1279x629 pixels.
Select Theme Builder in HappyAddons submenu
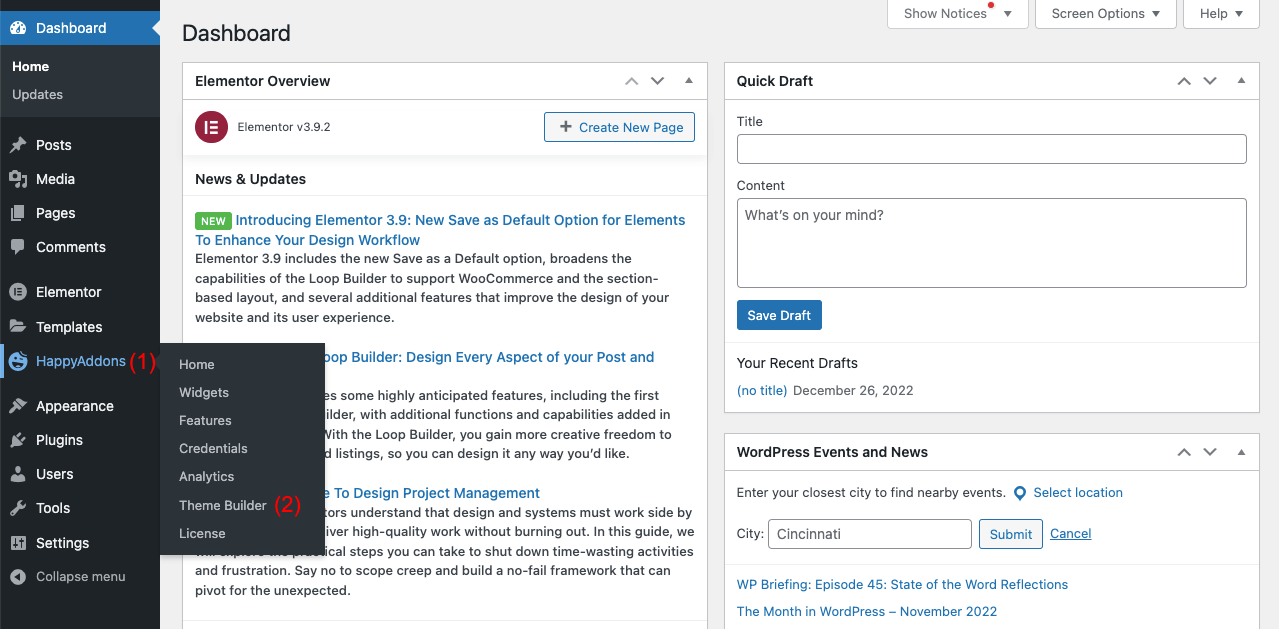223,505
